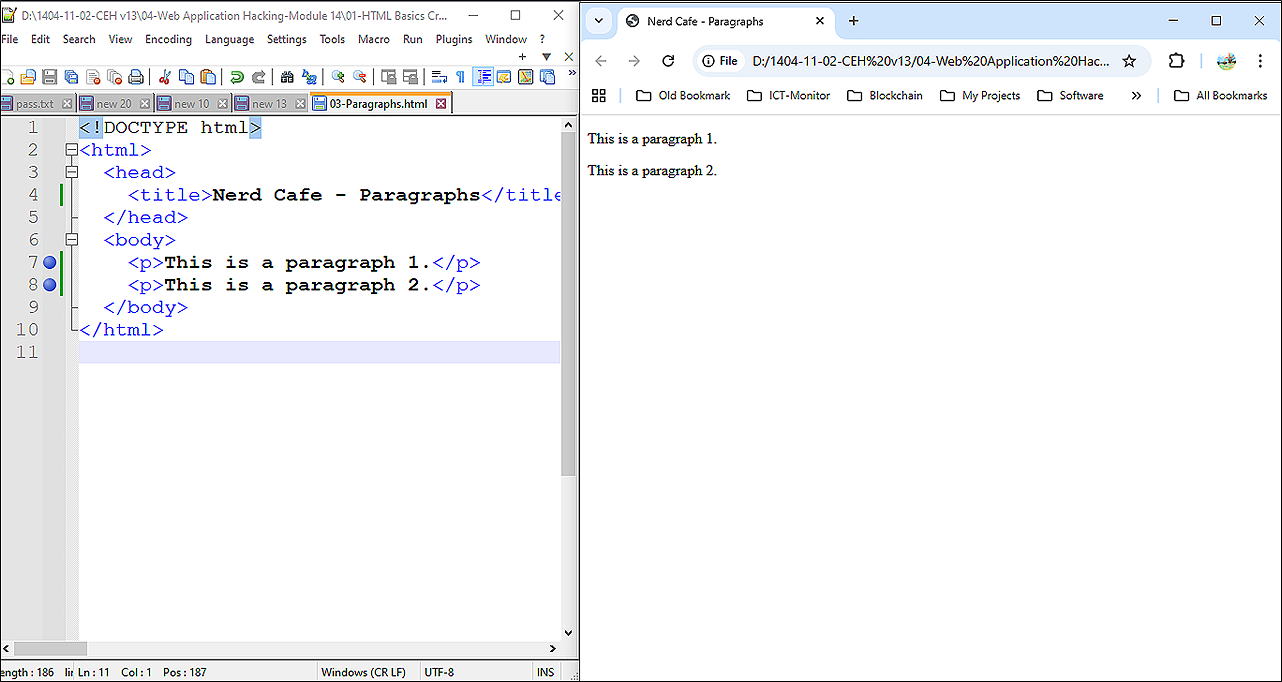
Task: Open the Chrome Extensions puzzle icon
Action: pyautogui.click(x=1177, y=61)
